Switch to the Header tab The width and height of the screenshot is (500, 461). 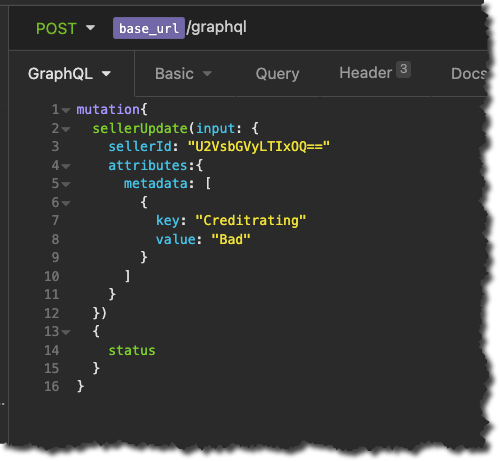coord(366,73)
